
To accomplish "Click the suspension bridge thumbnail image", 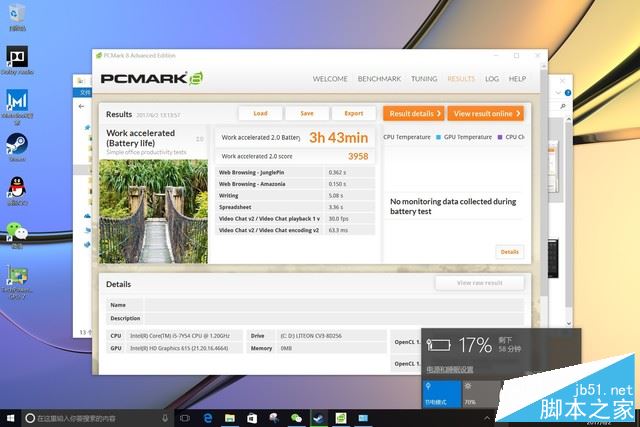I will click(x=153, y=211).
